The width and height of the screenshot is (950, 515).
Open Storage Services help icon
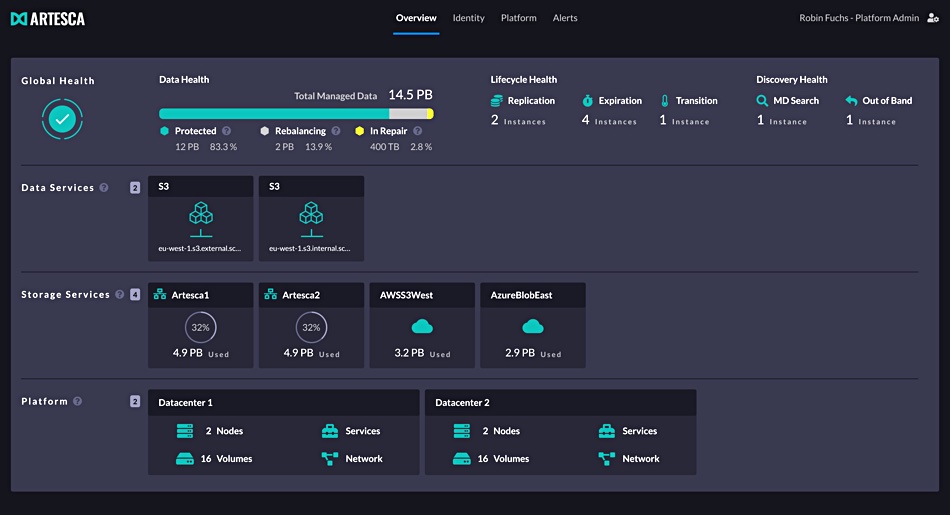point(119,294)
